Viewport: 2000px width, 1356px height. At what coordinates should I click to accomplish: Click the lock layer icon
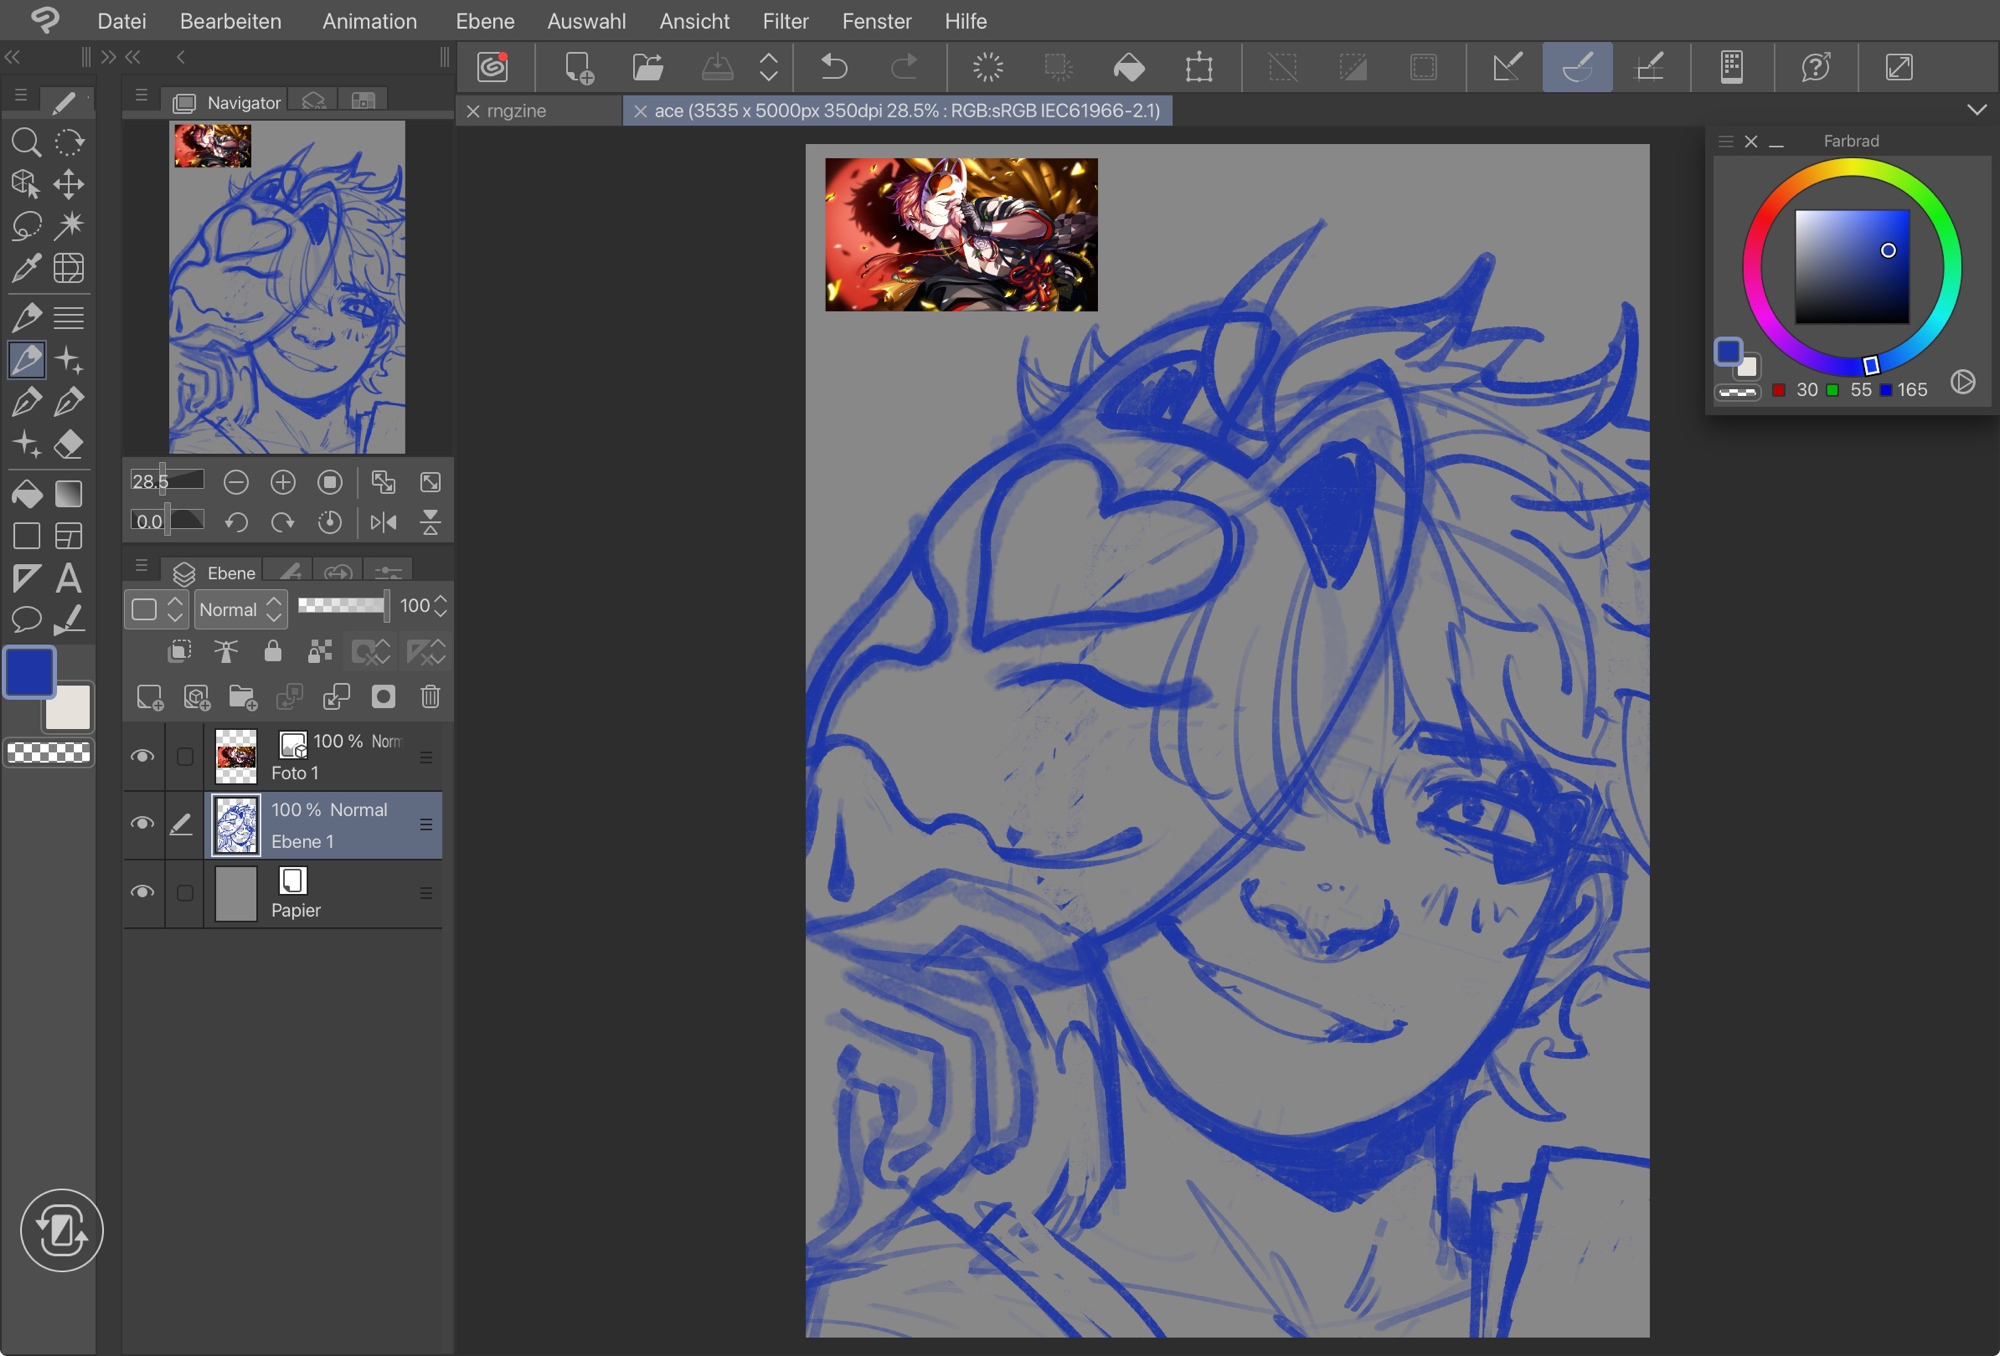(x=272, y=652)
